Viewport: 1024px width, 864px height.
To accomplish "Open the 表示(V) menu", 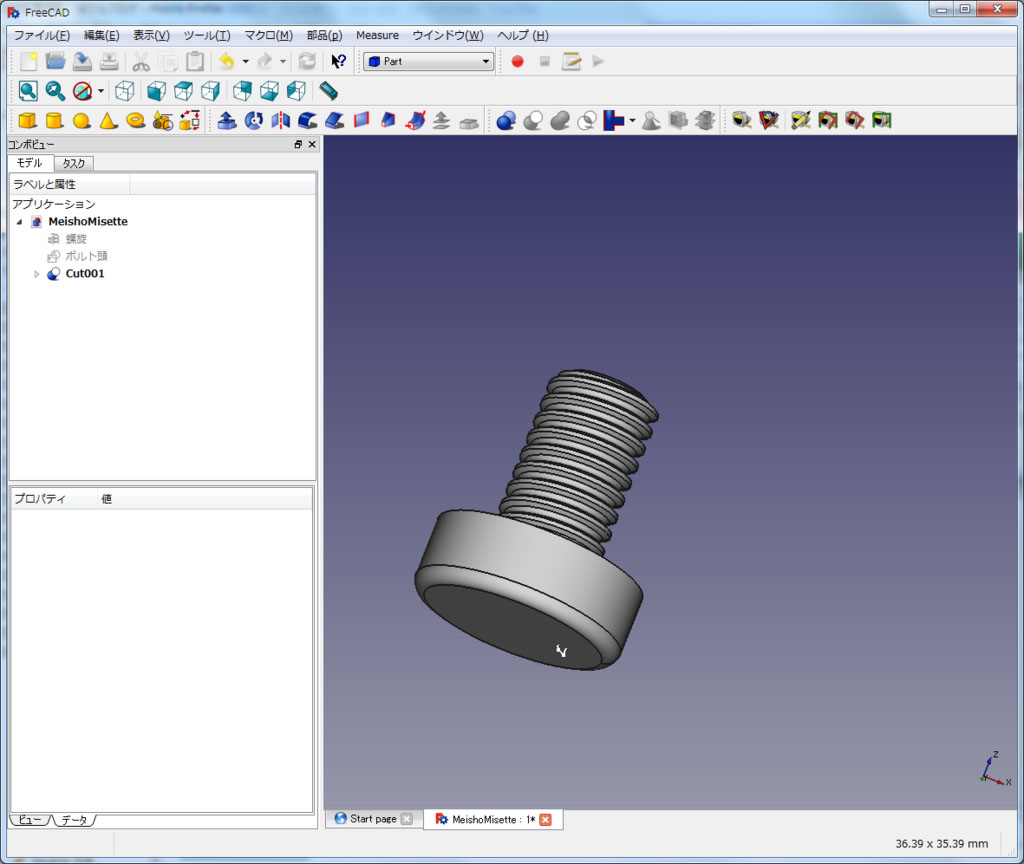I will click(152, 35).
